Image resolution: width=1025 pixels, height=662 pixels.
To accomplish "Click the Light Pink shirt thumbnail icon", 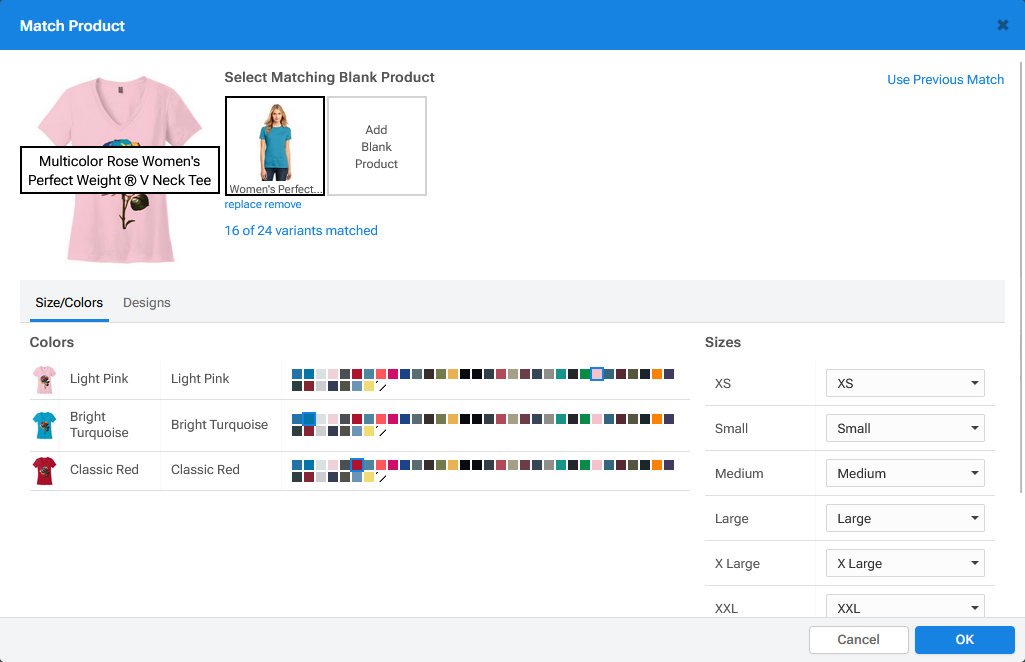I will click(44, 379).
